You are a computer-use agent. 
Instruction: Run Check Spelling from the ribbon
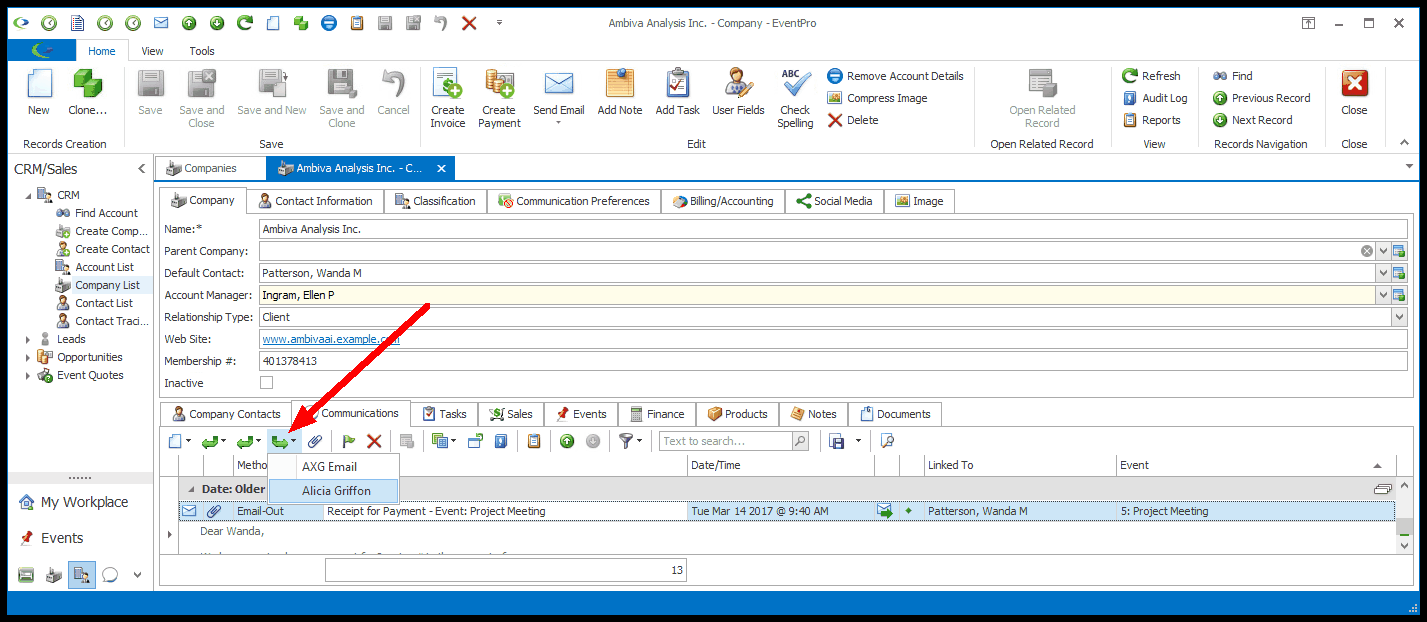click(796, 98)
